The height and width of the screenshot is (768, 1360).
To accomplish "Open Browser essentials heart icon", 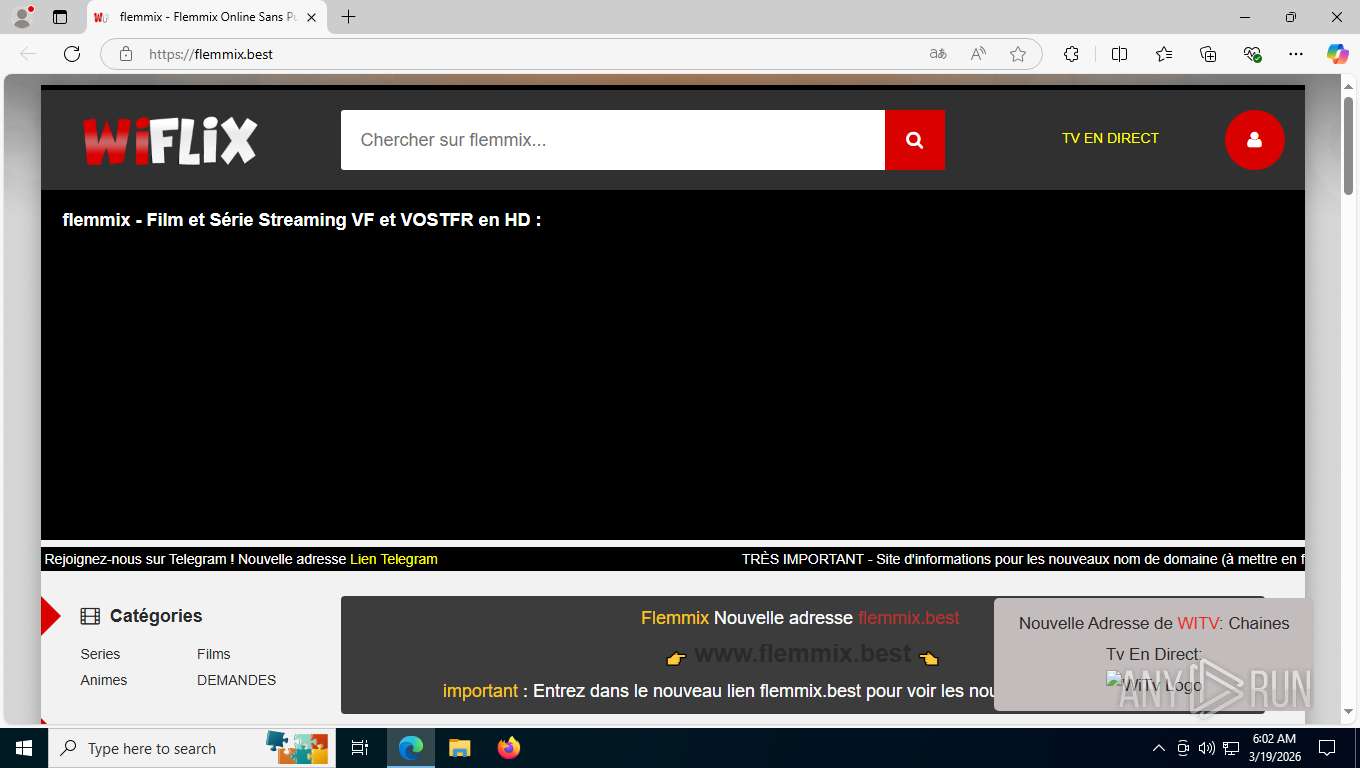I will coord(1252,54).
